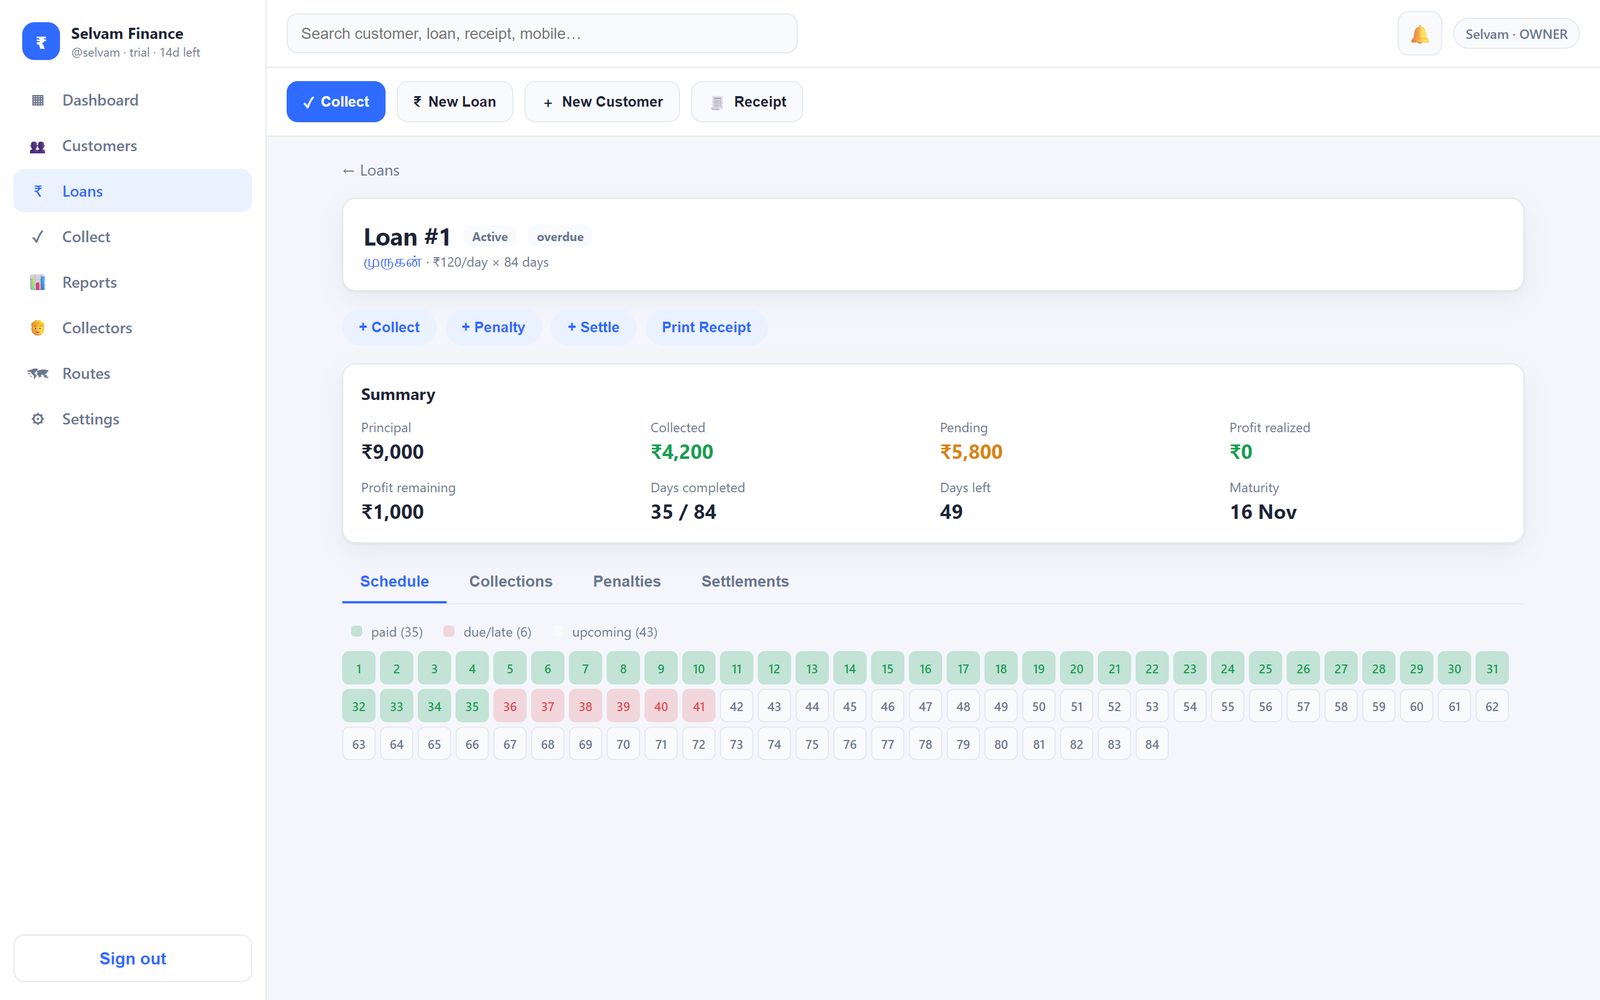Open the Collectors sidebar item
Screen dimensions: 1600x1000
[132, 328]
